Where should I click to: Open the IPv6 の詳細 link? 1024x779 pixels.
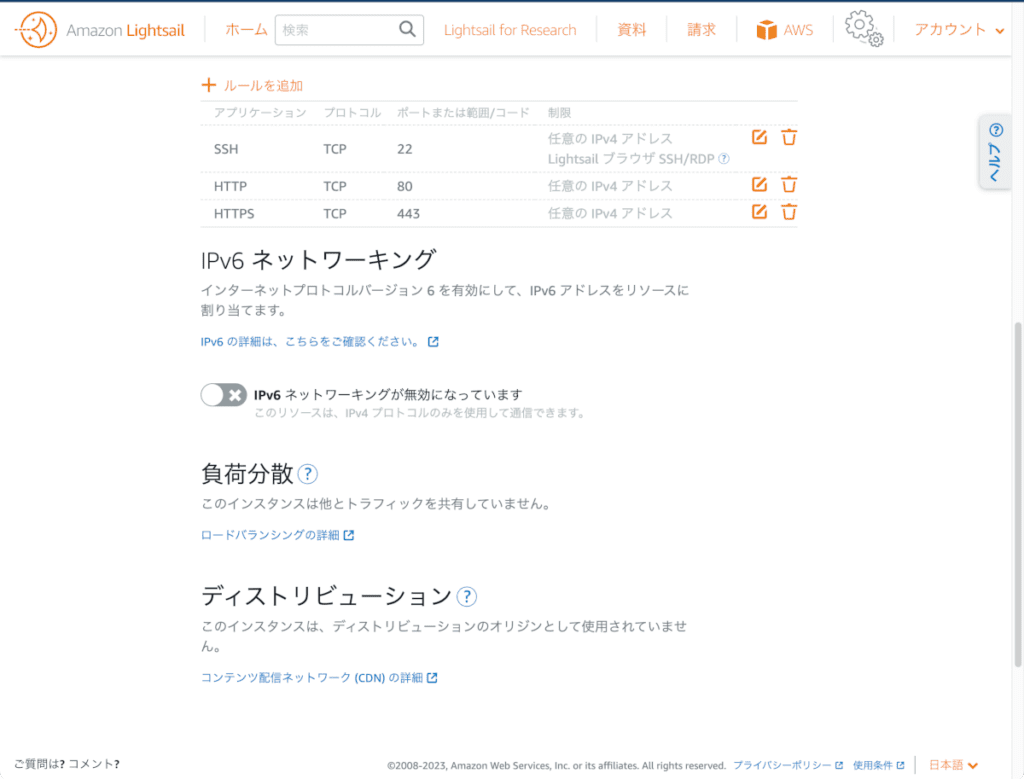319,342
